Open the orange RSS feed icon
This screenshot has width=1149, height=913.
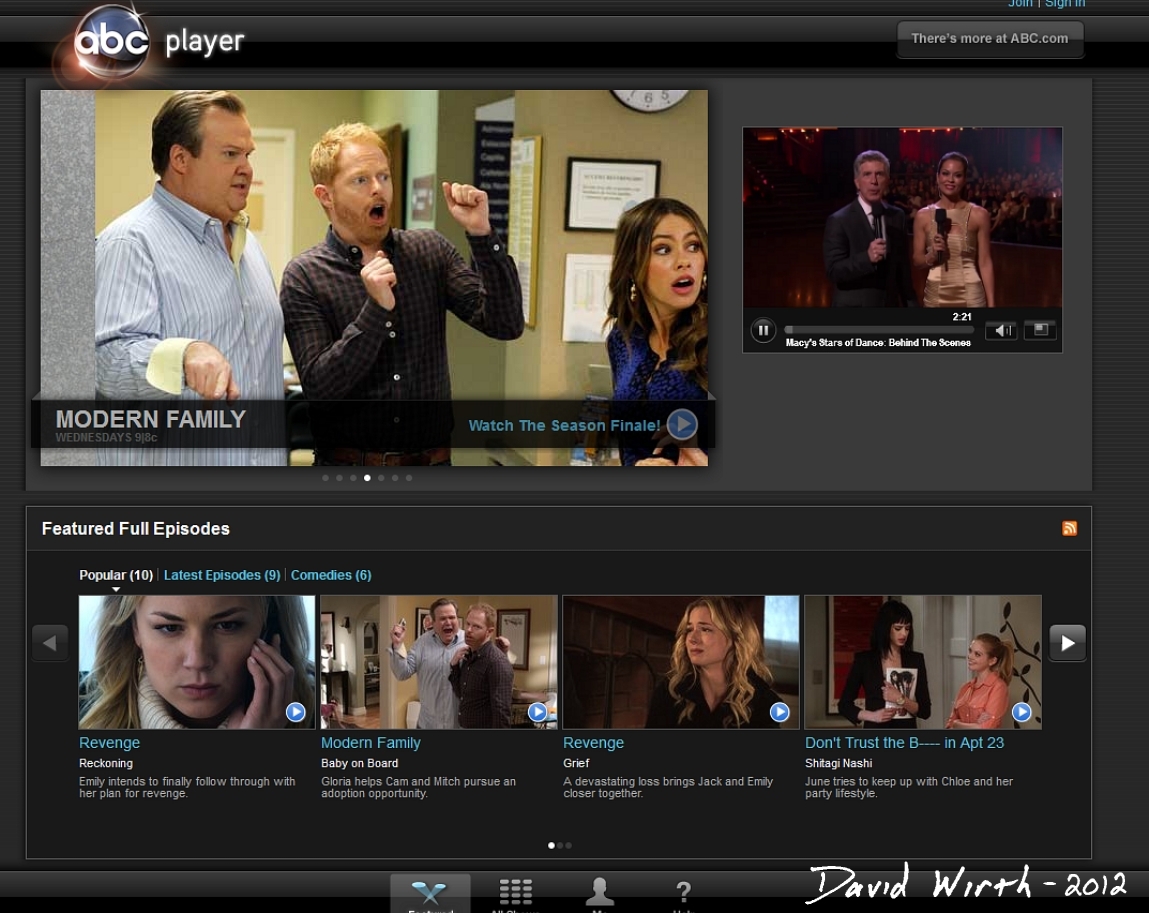tap(1069, 528)
